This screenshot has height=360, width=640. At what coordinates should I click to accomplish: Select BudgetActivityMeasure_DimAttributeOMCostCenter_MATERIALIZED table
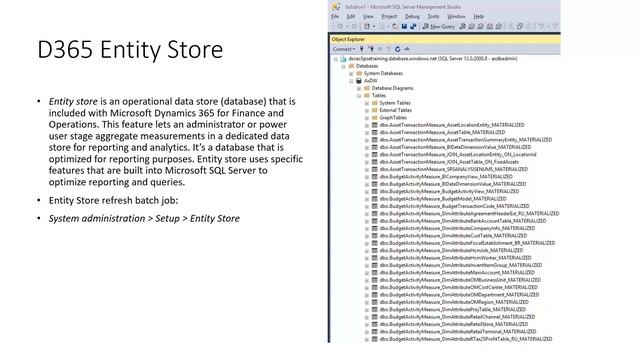click(x=459, y=287)
